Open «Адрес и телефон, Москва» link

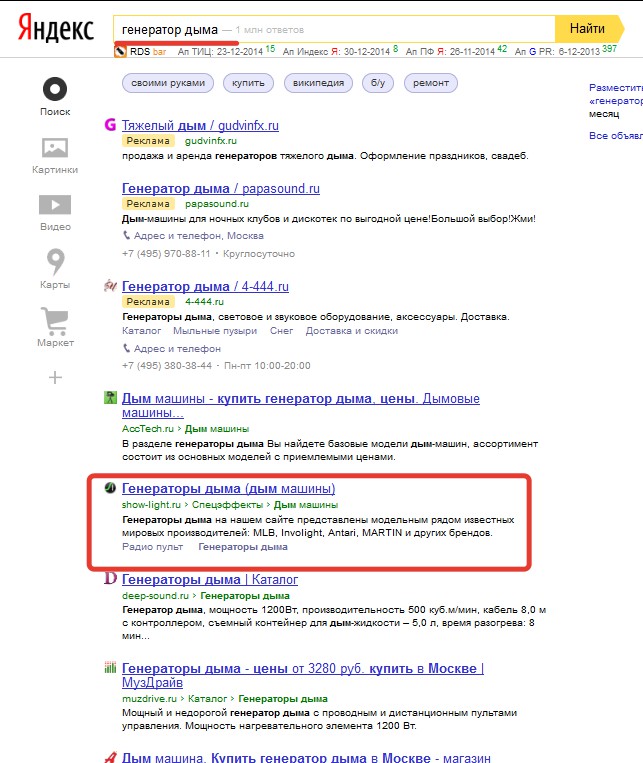coord(199,236)
